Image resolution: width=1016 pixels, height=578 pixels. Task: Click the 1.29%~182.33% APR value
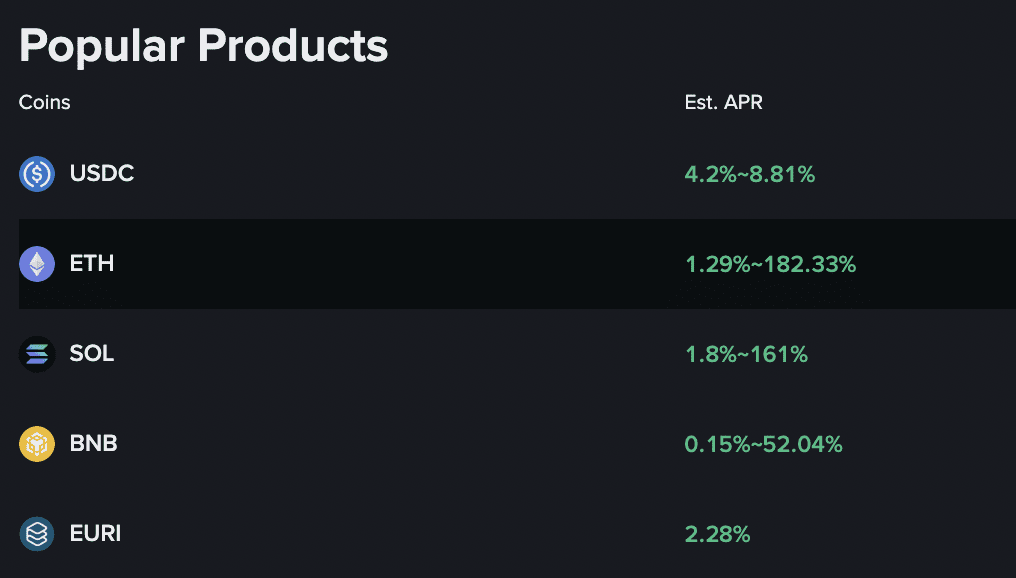[770, 265]
